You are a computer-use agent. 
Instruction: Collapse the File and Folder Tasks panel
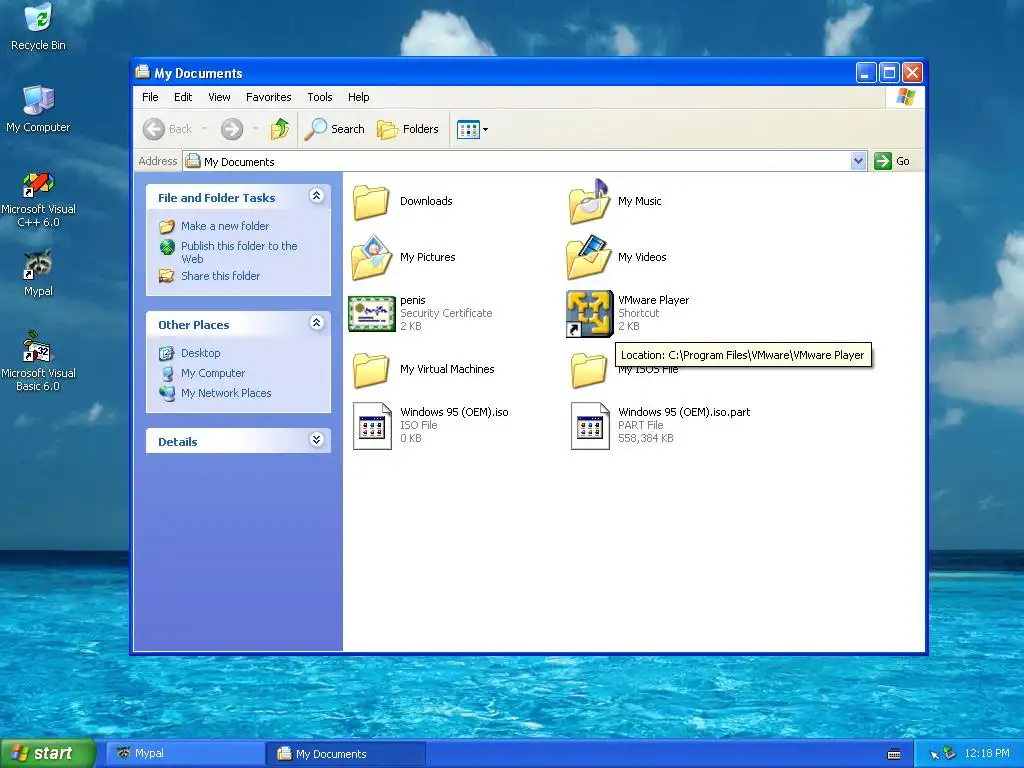pyautogui.click(x=317, y=196)
